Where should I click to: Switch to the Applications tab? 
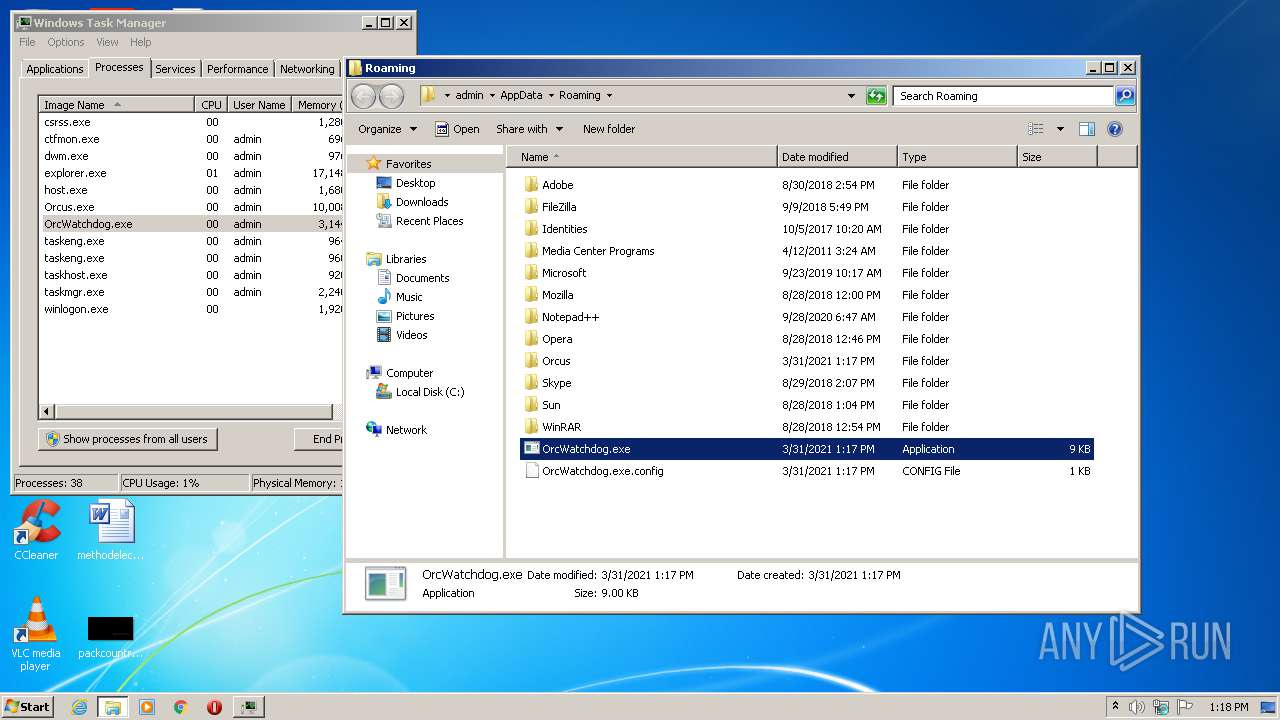55,69
